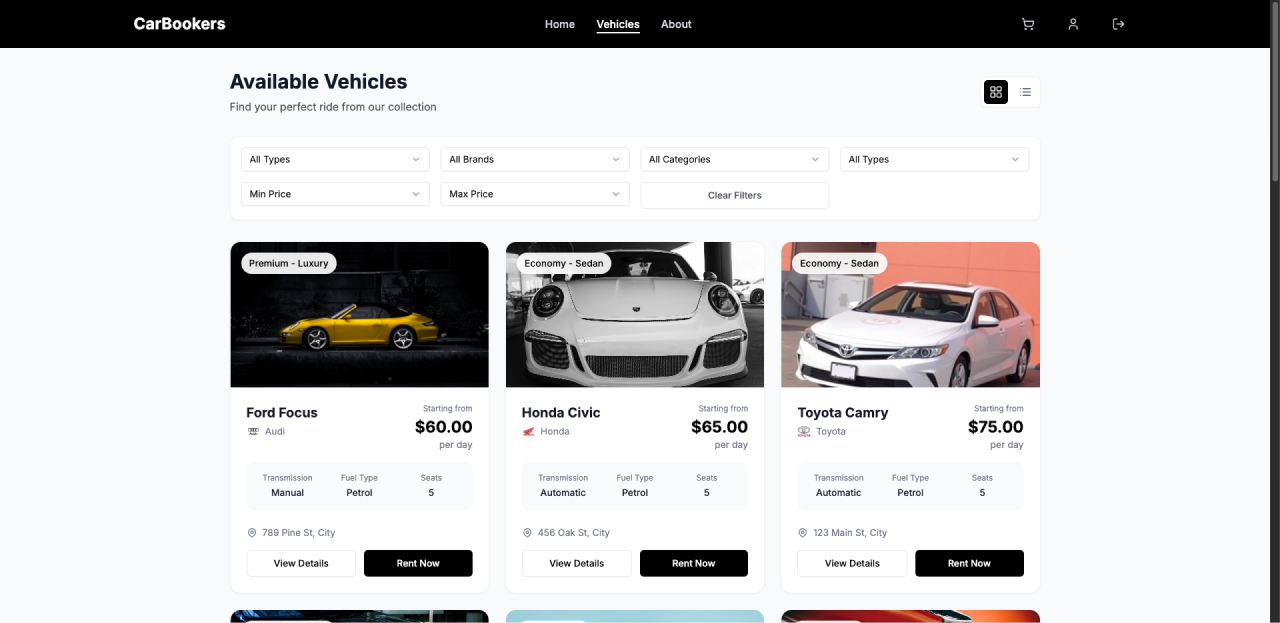Click the Honda brand logo icon
Viewport: 1280px width, 623px height.
pos(528,431)
